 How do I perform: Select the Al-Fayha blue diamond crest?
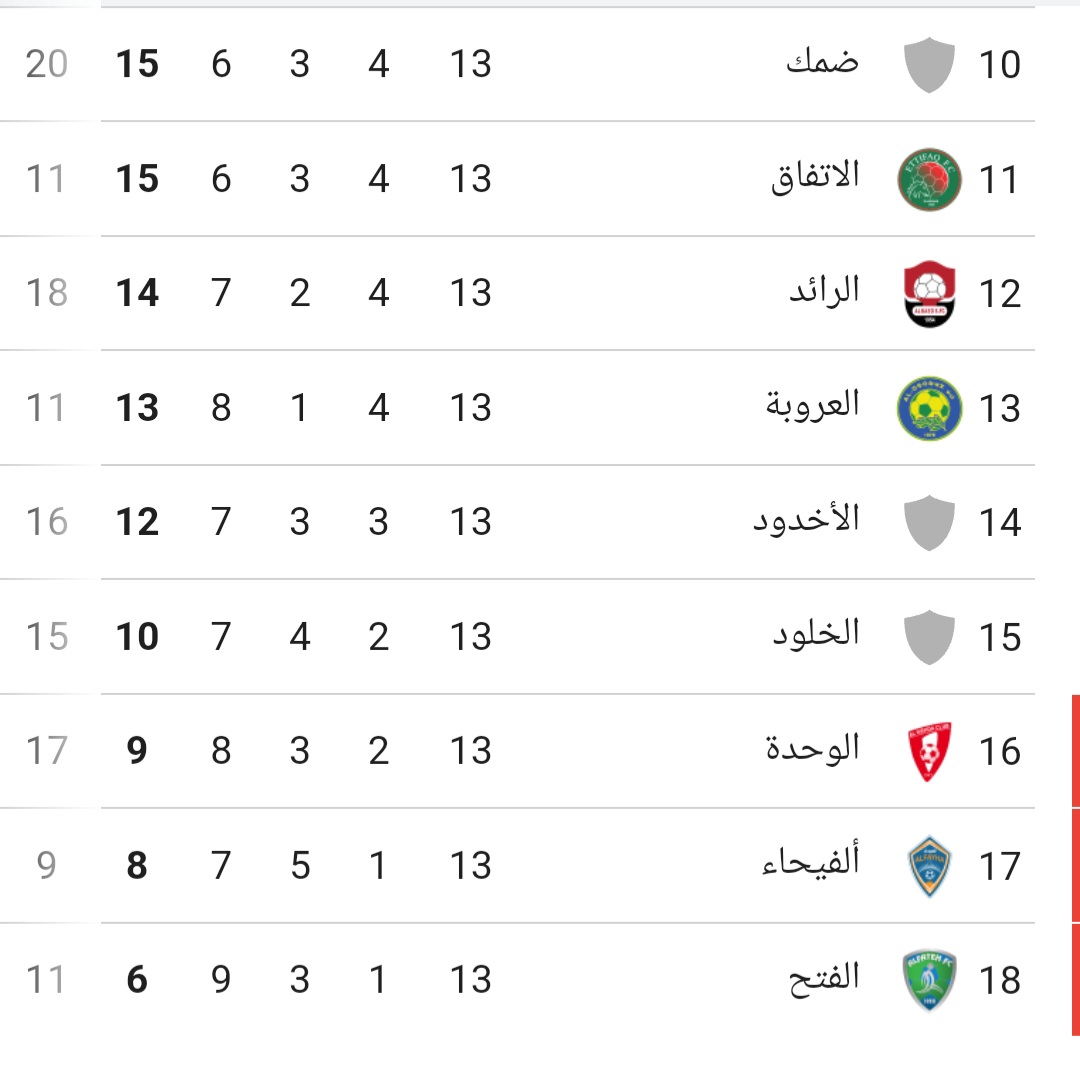(929, 866)
